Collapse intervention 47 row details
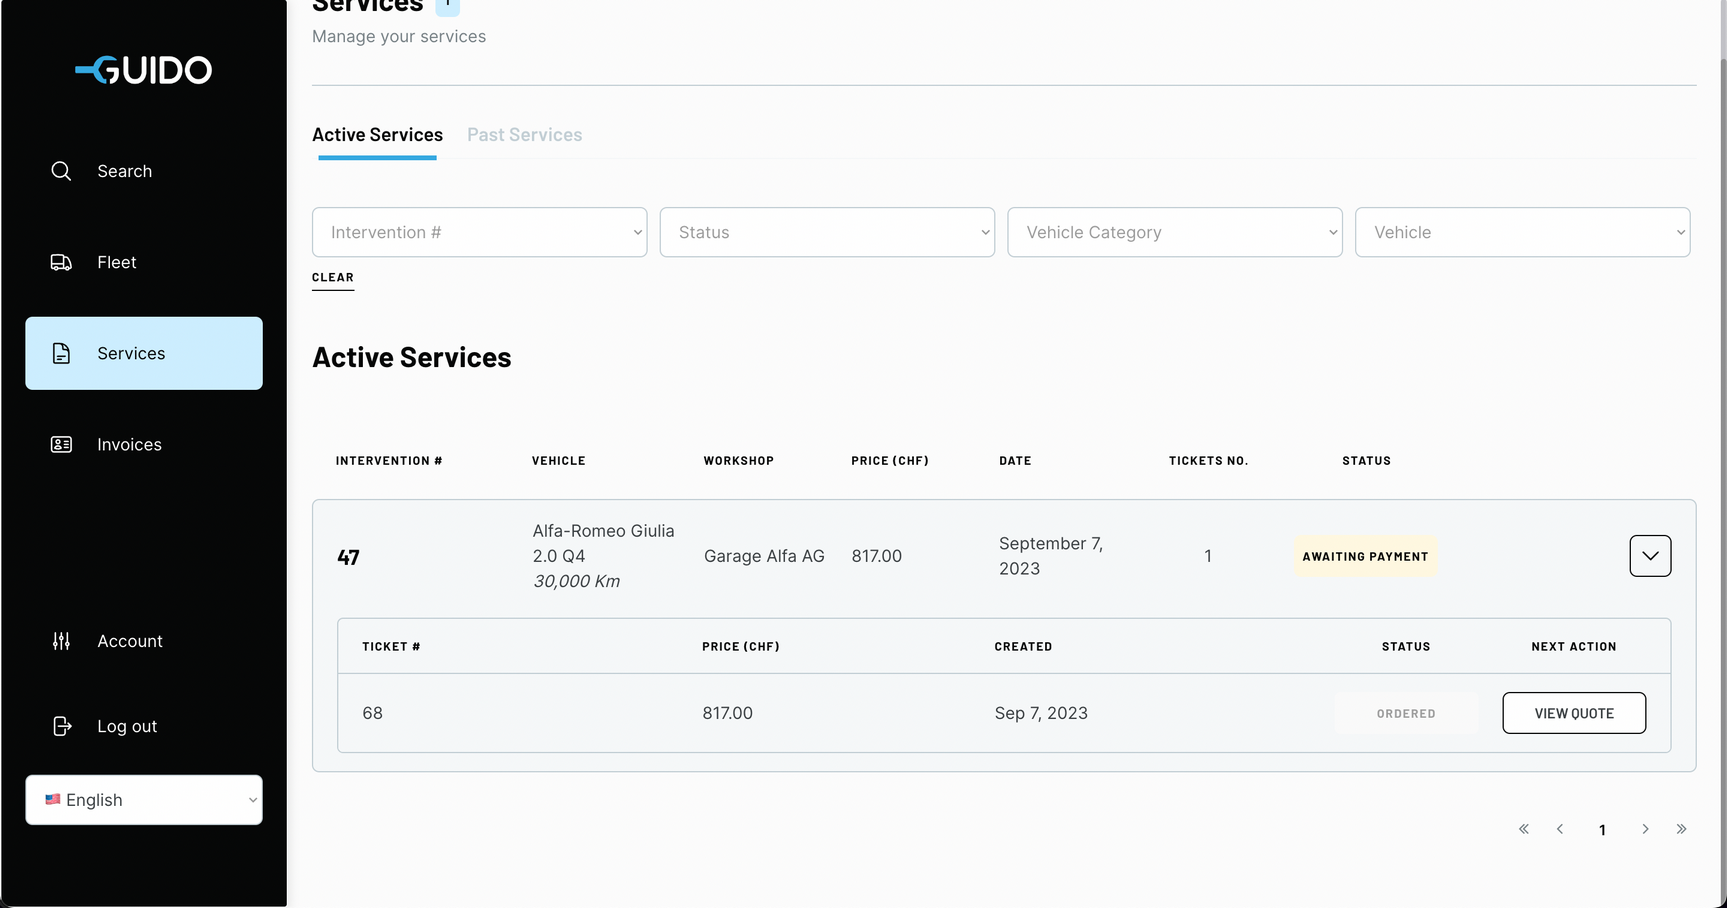The width and height of the screenshot is (1727, 908). tap(1650, 556)
